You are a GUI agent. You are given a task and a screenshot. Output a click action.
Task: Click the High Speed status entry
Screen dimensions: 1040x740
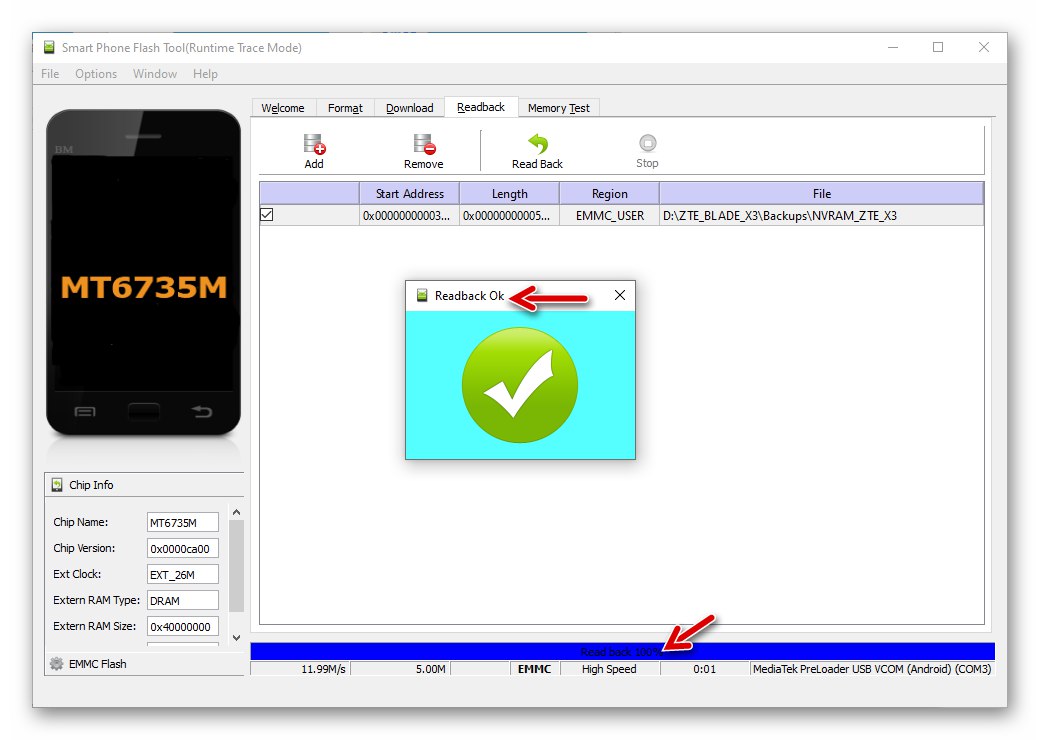tap(610, 669)
